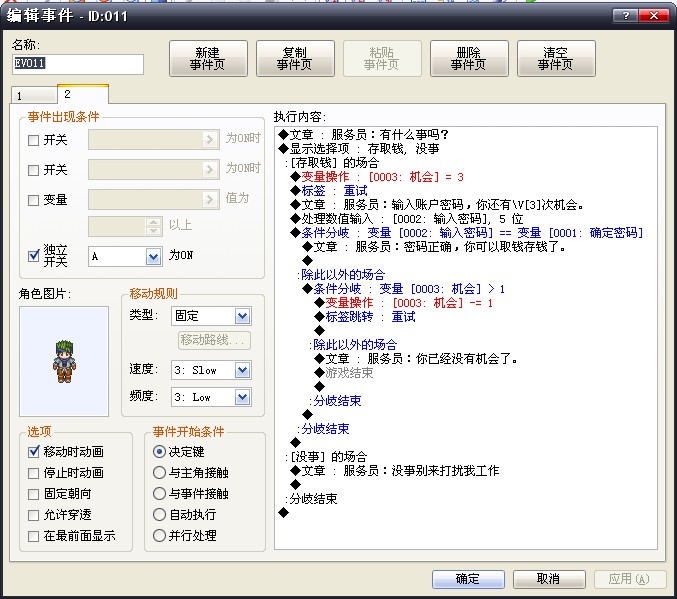The image size is (677, 599).
Task: Uncheck the 独立开关 checkbox
Action: click(33, 256)
